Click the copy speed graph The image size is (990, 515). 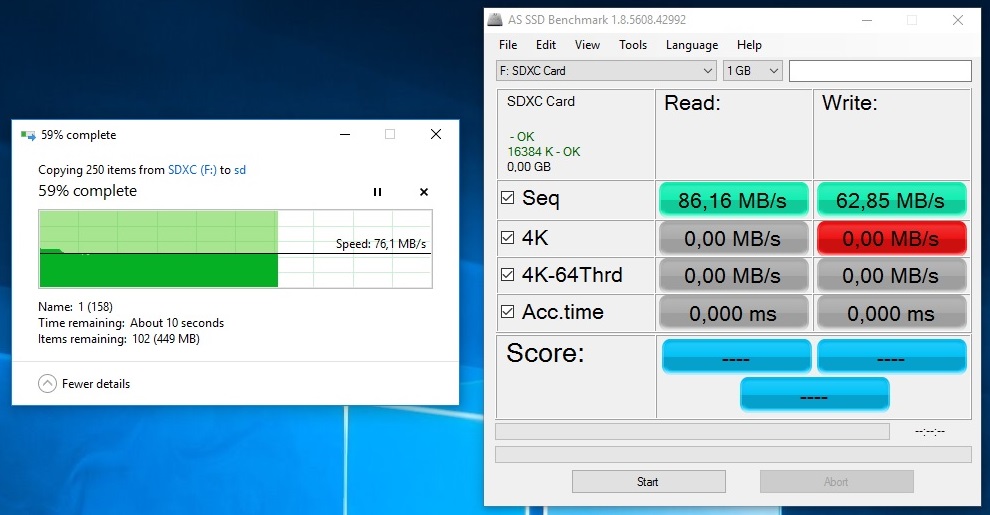(x=236, y=249)
